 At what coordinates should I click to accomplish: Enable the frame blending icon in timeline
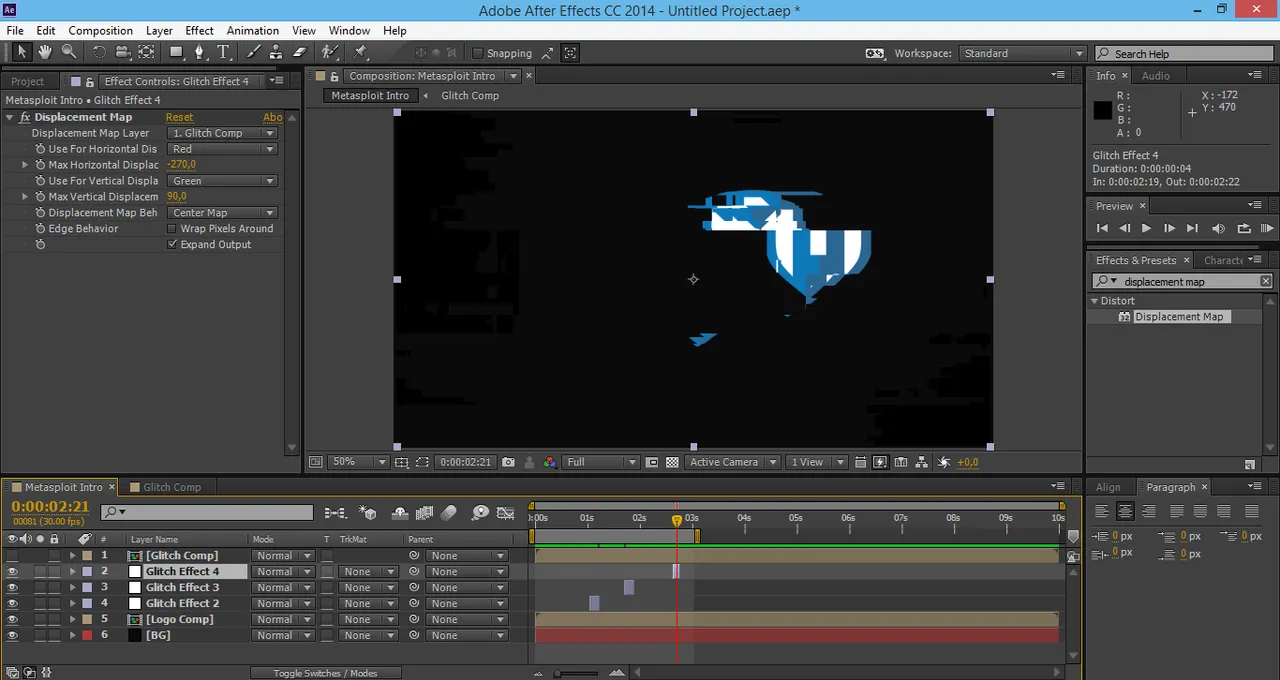click(x=424, y=513)
